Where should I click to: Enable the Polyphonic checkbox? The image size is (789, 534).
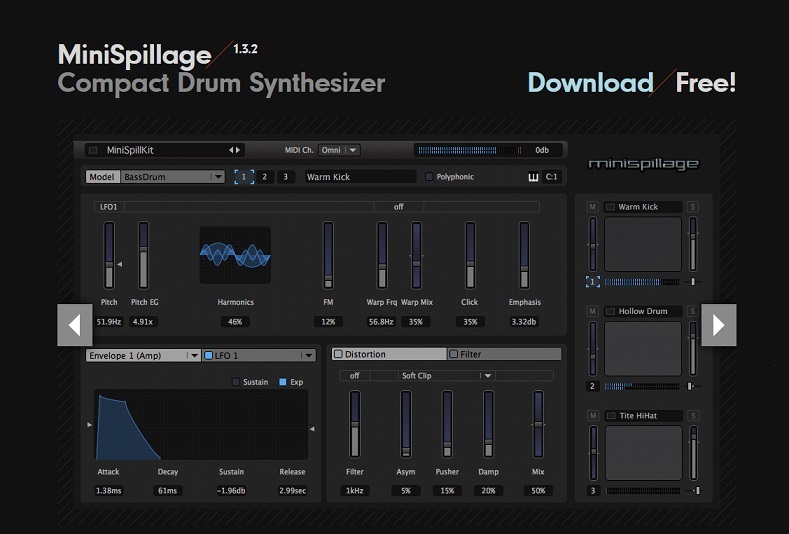pyautogui.click(x=429, y=177)
